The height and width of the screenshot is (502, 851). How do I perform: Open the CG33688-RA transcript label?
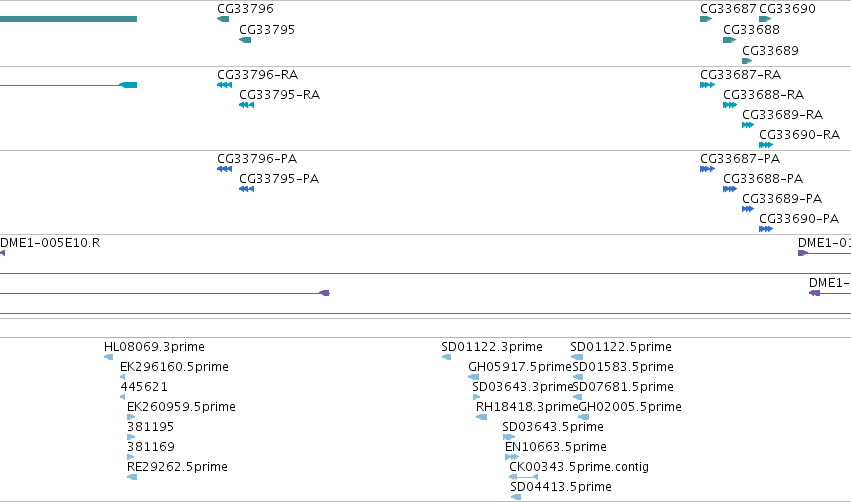point(764,94)
